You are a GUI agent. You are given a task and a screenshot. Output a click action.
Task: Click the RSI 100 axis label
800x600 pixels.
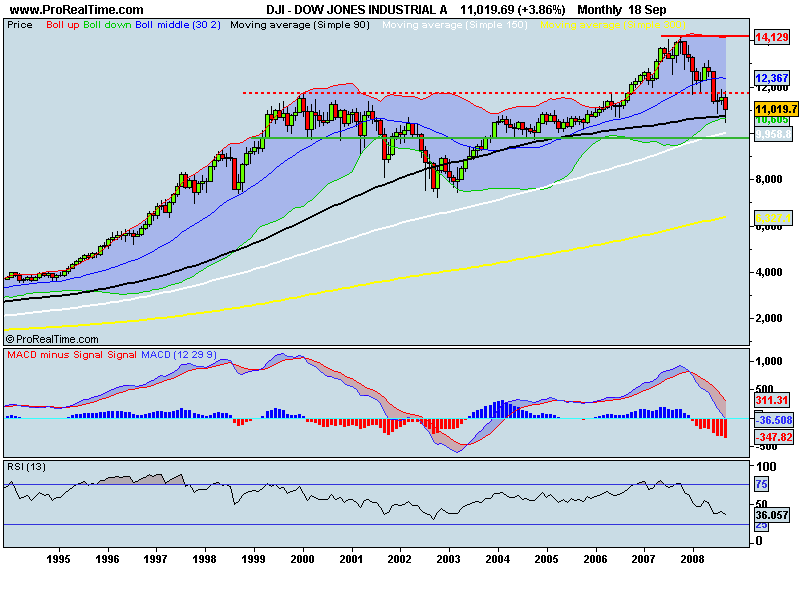pos(766,467)
